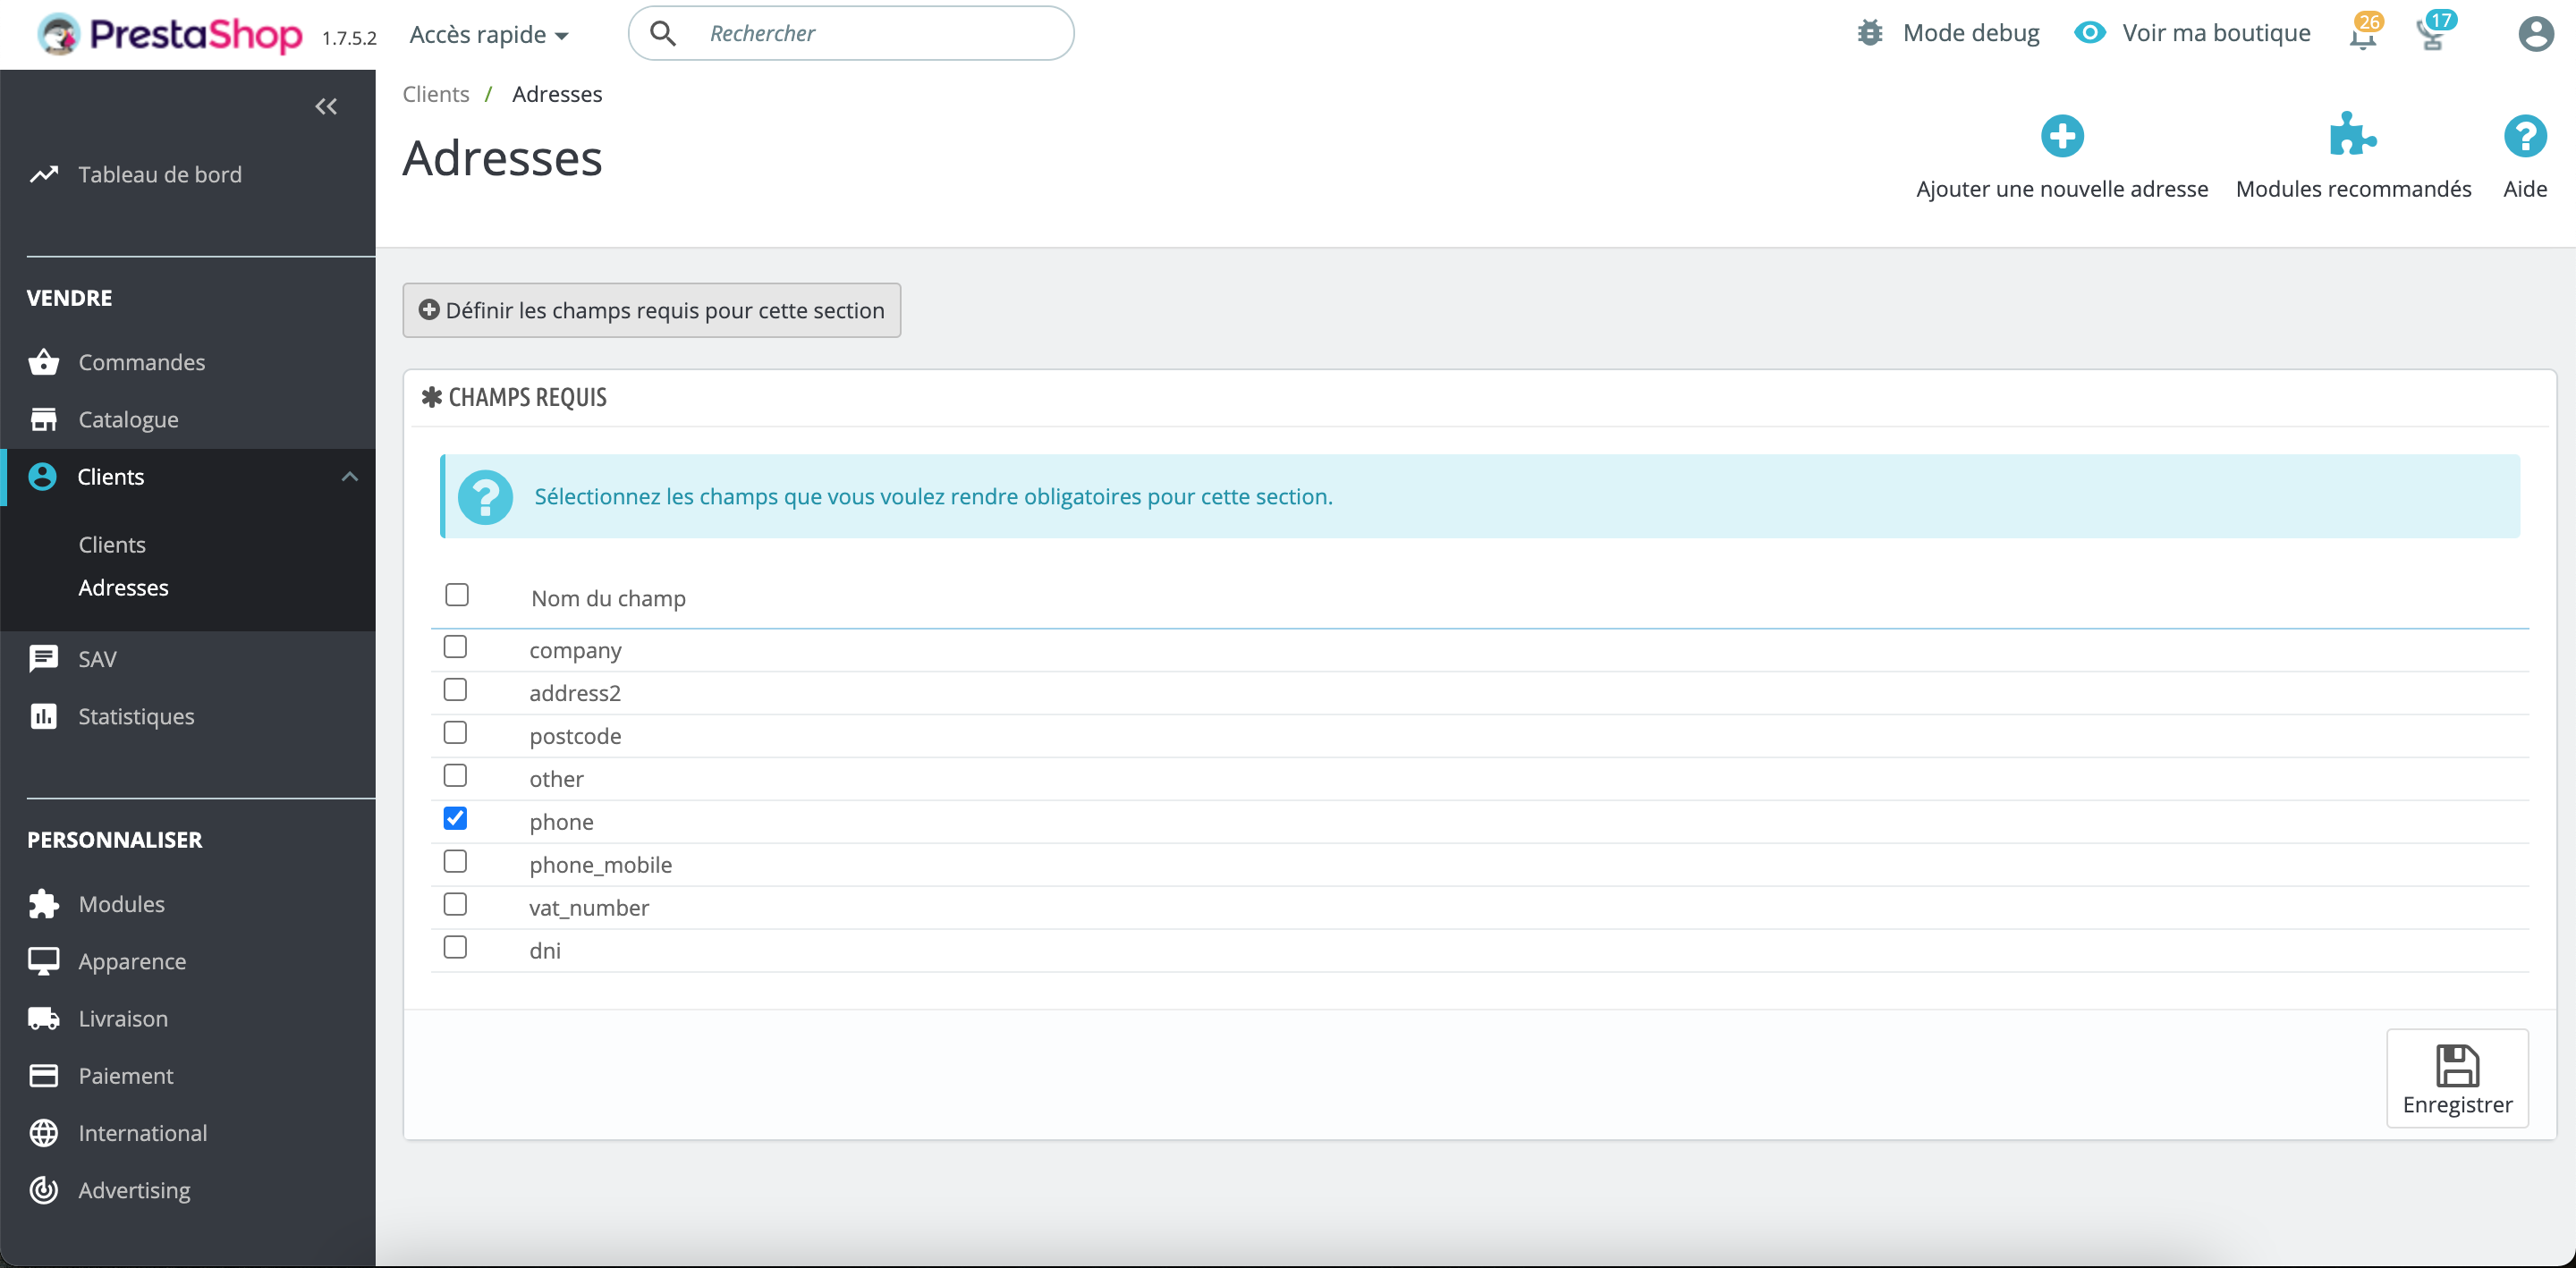Go to Clients submenu item
The width and height of the screenshot is (2576, 1268).
[x=112, y=545]
